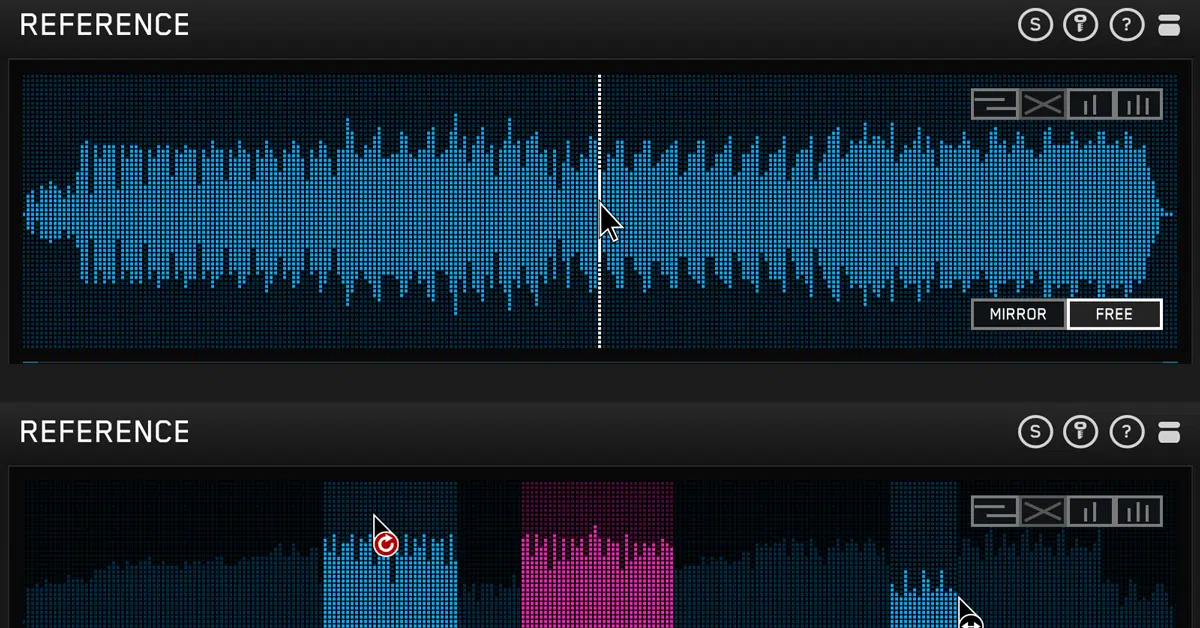1200x628 pixels.
Task: Select the offset-lines view icon above the MIRROR button
Action: [x=995, y=104]
